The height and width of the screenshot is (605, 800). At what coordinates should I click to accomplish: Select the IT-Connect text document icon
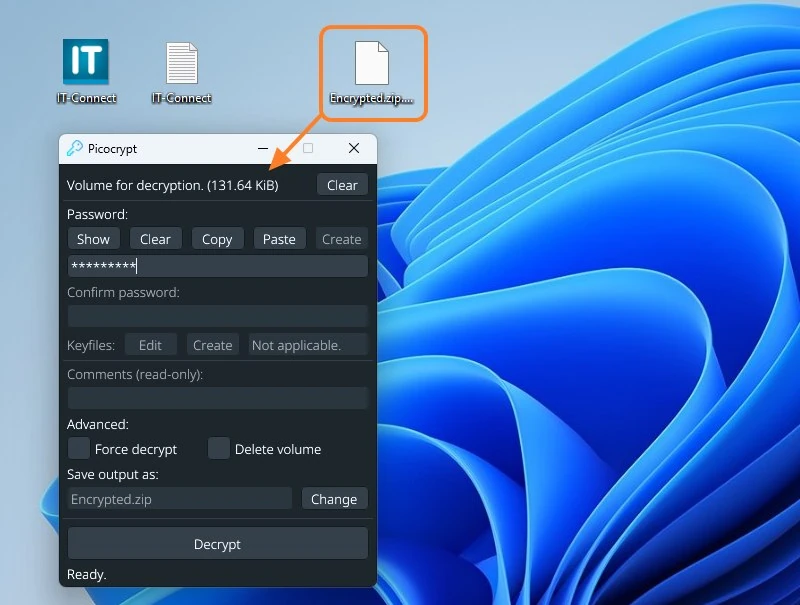[181, 72]
